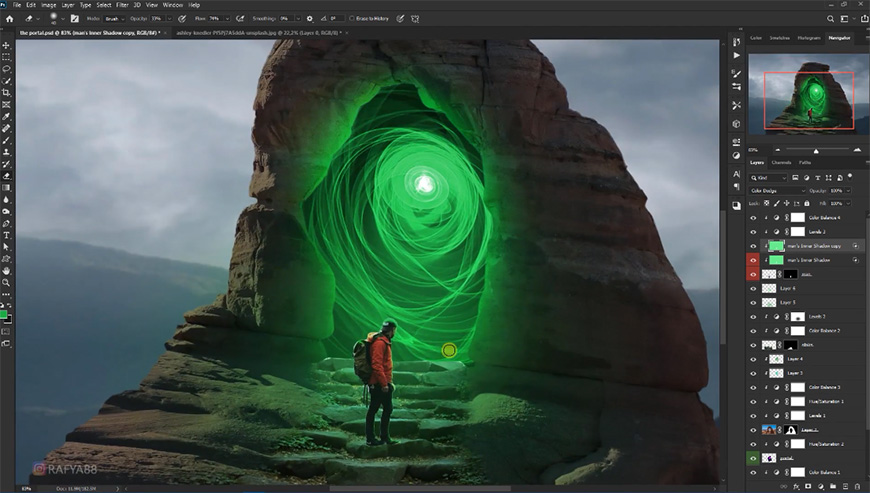Click the man layer mask thumbnail

791,274
